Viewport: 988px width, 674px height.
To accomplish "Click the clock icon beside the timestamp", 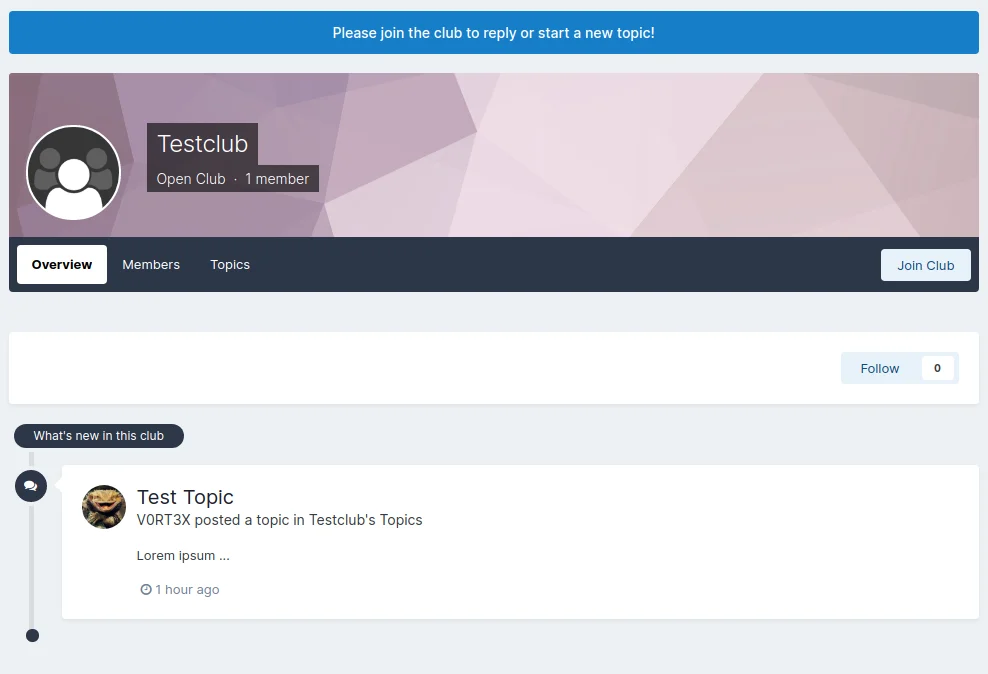I will coord(146,590).
